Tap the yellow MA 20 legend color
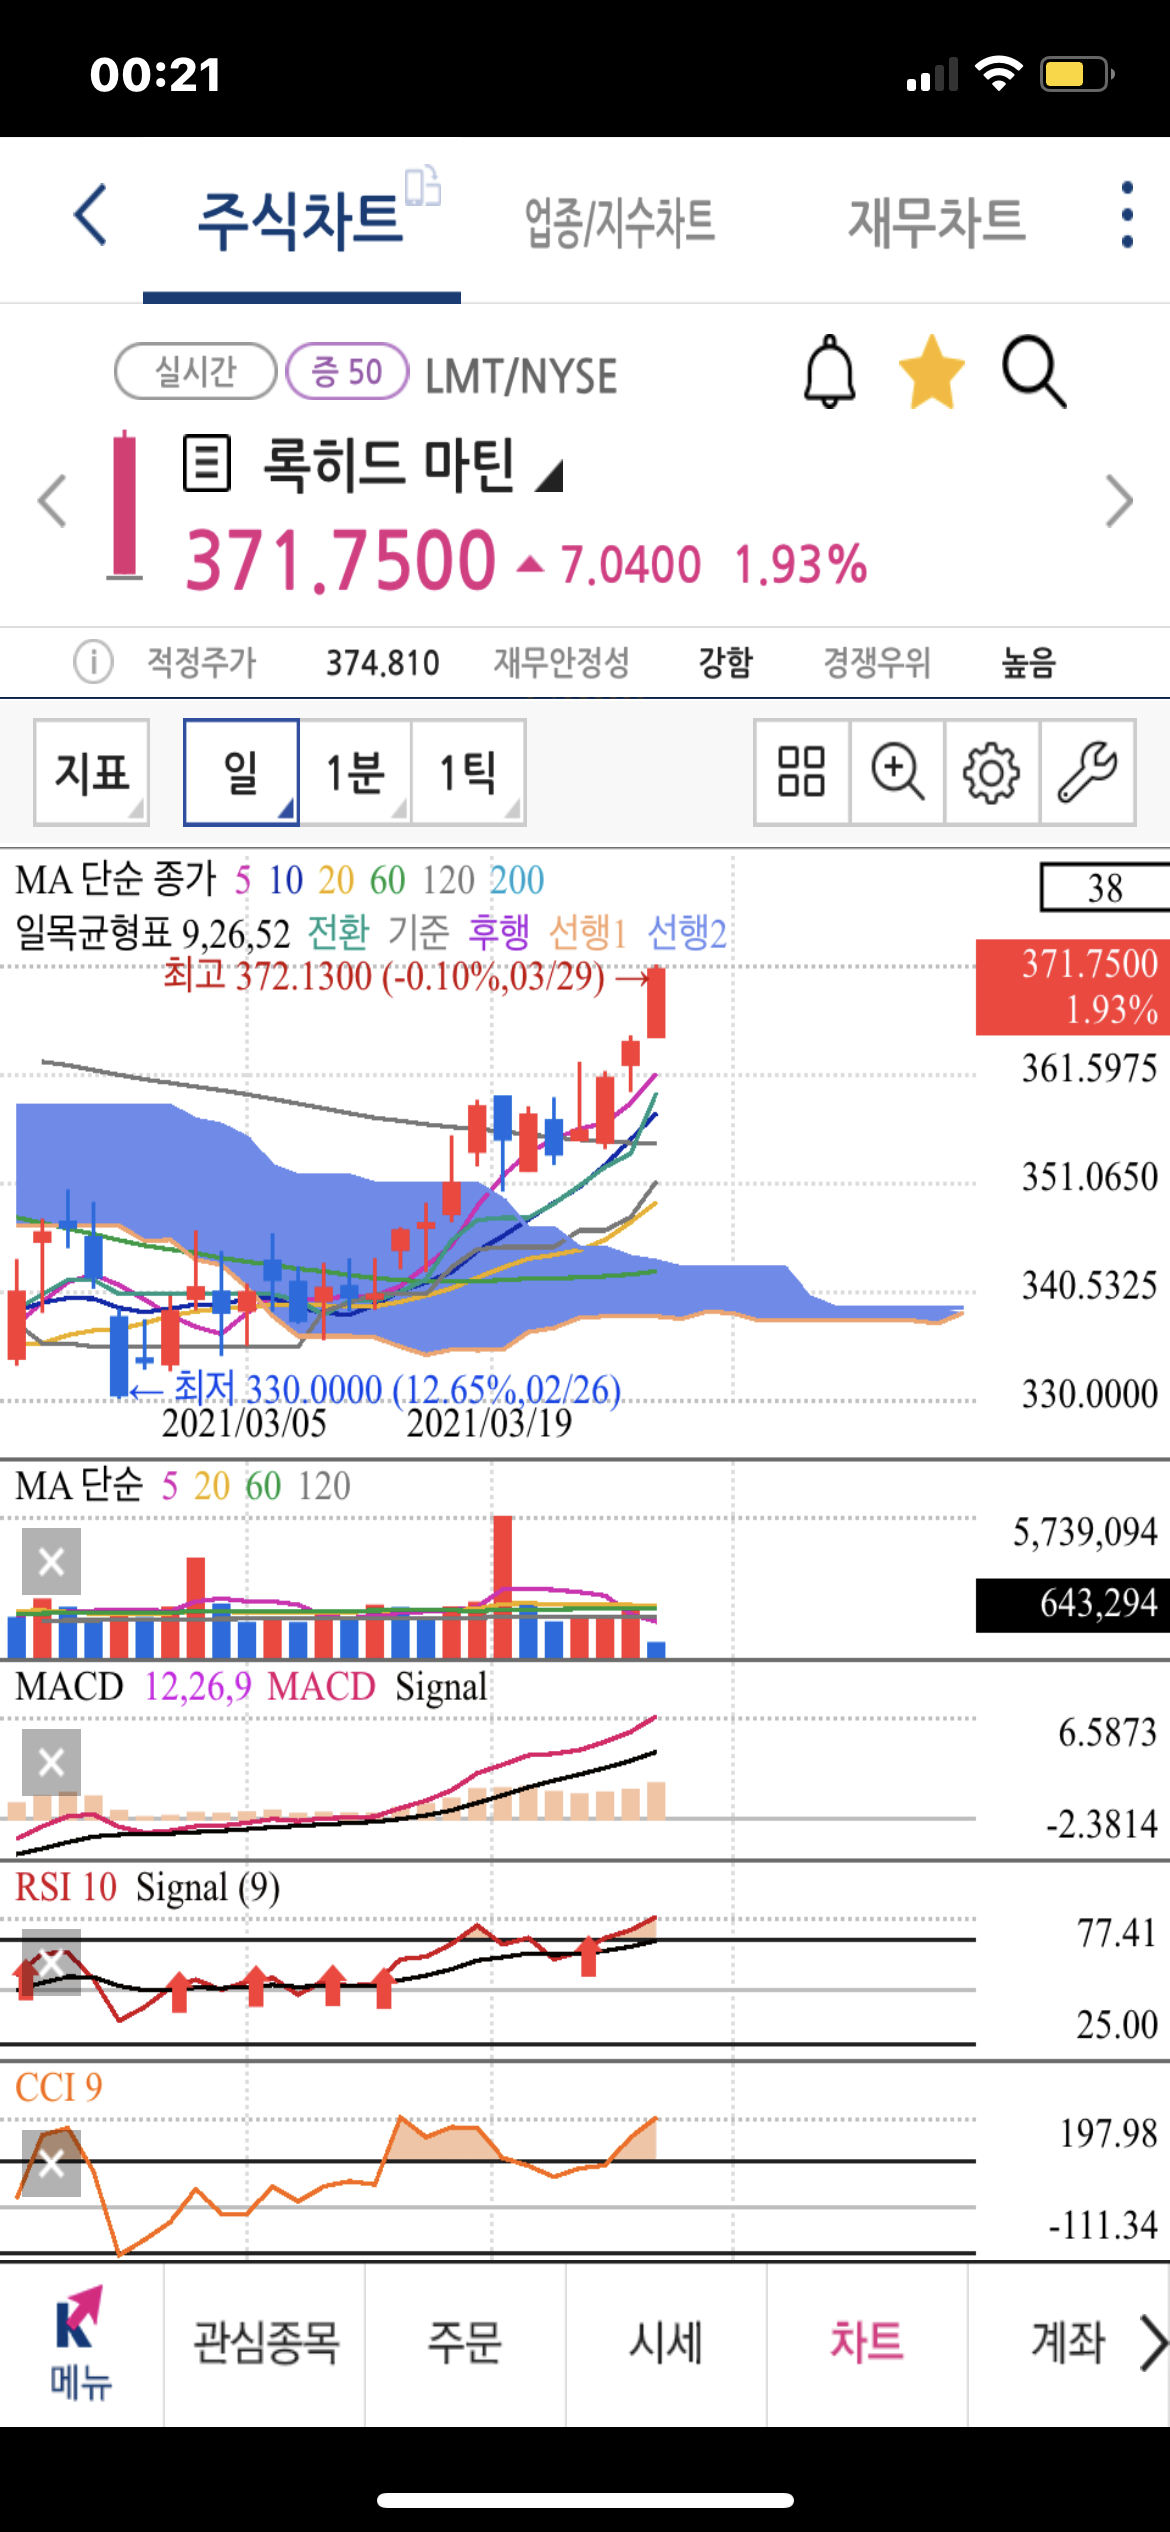Image resolution: width=1170 pixels, height=2532 pixels. tap(336, 880)
